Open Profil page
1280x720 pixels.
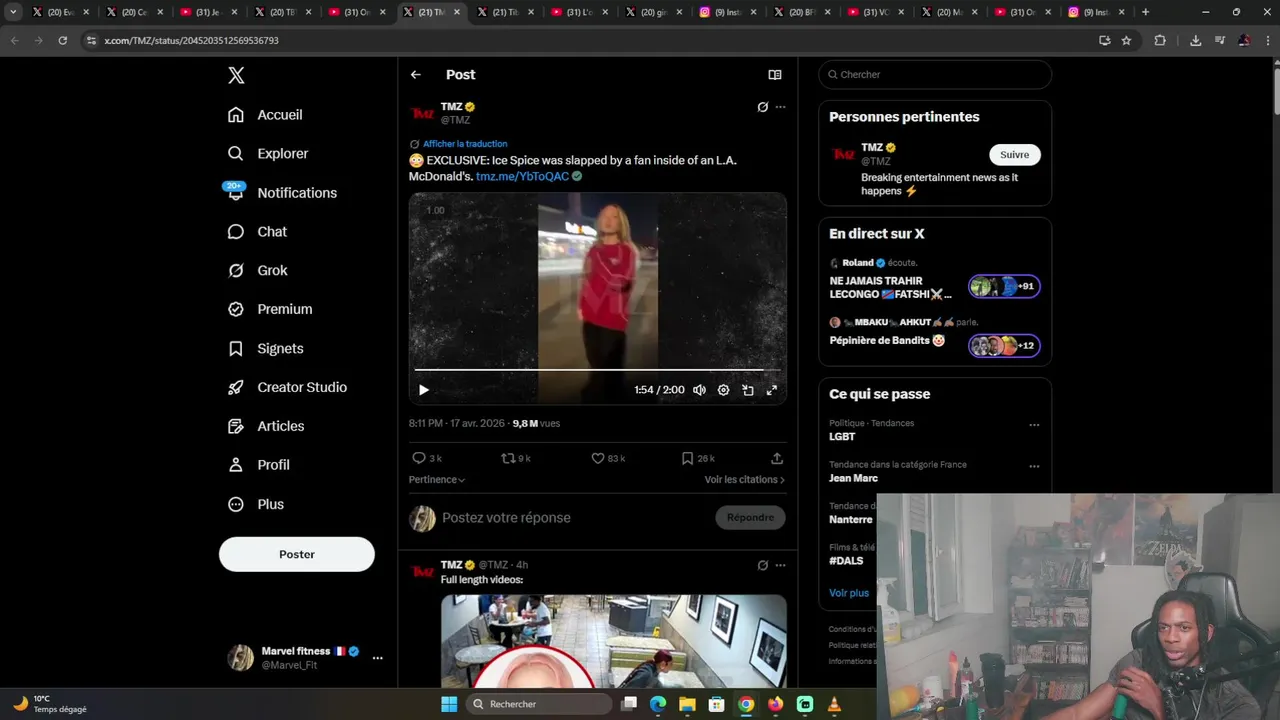(258, 465)
